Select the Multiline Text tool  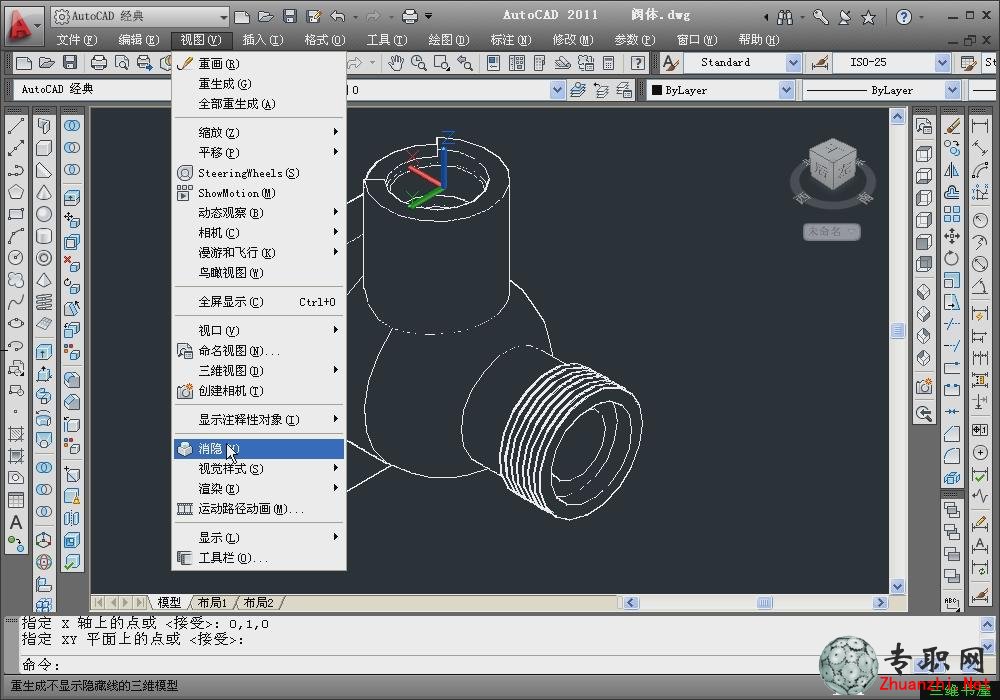click(x=16, y=523)
